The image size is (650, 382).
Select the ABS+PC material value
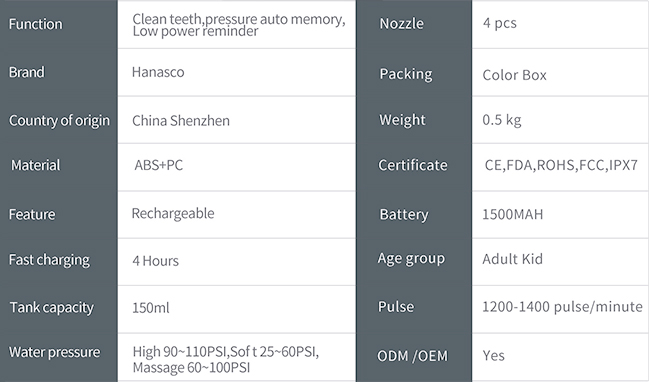pyautogui.click(x=158, y=165)
